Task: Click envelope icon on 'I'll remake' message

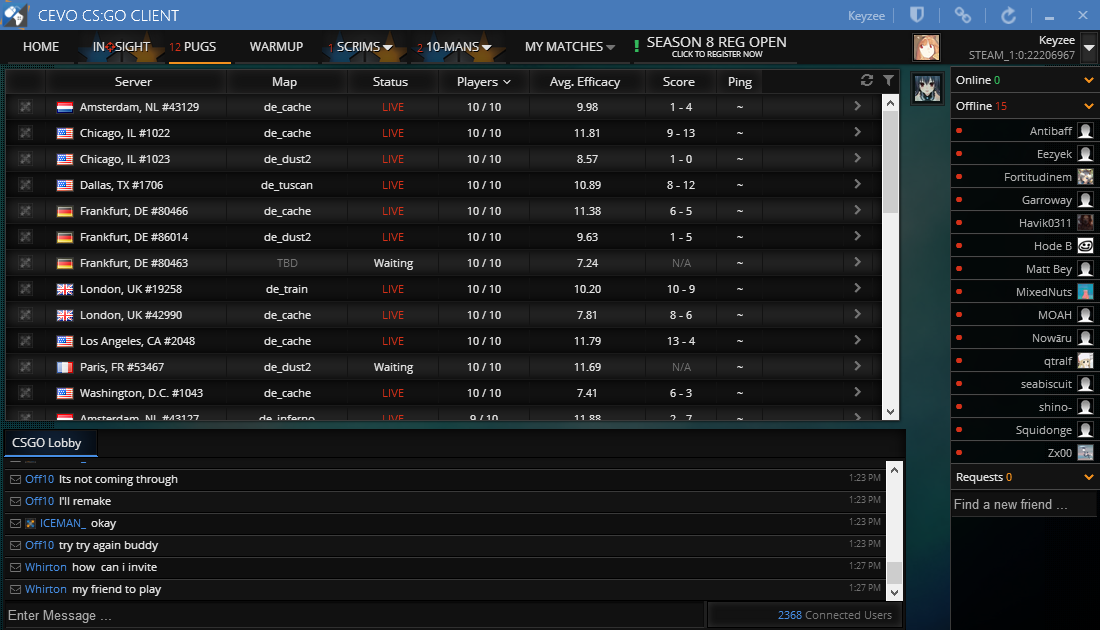Action: [x=15, y=502]
